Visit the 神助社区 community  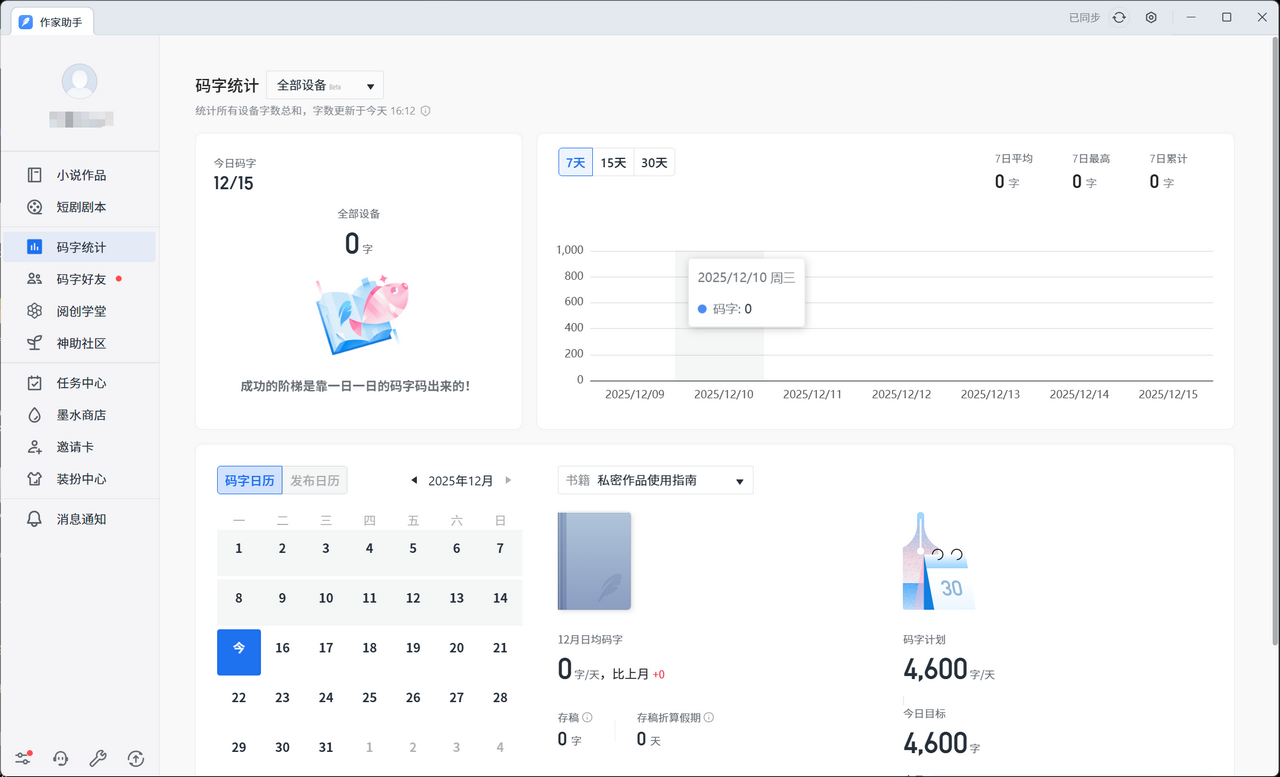(x=80, y=342)
